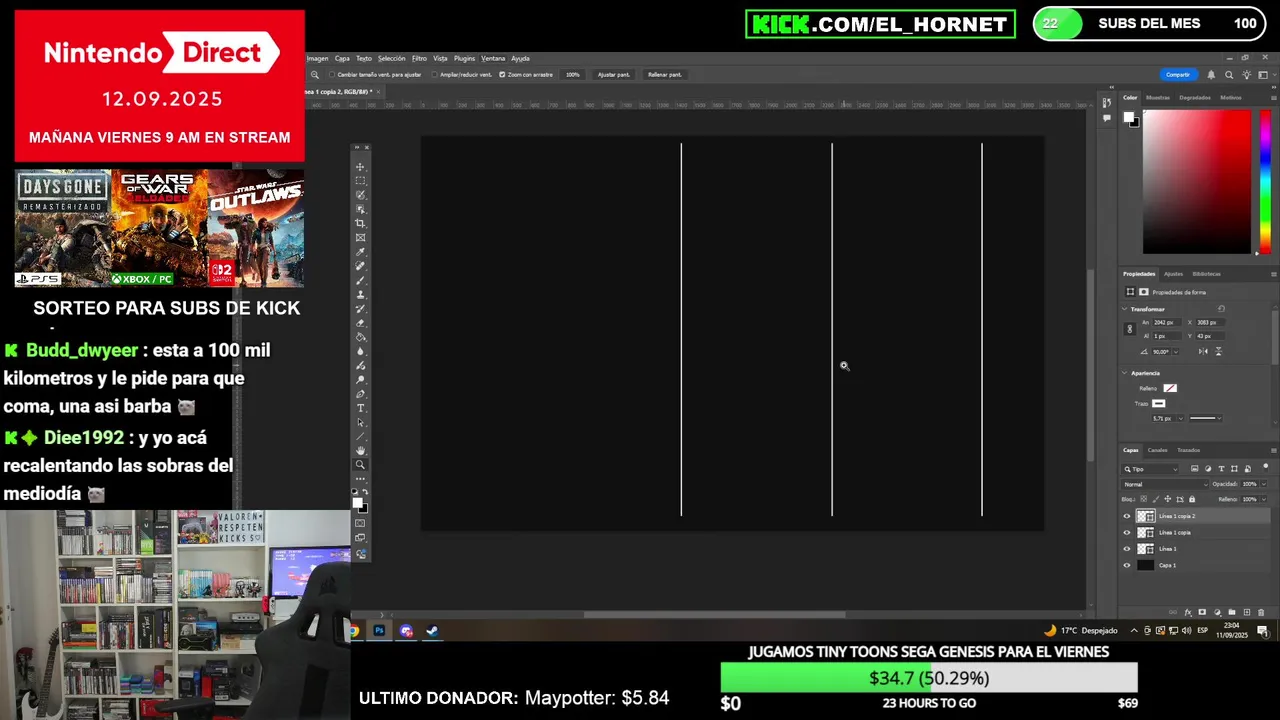Open the stroke line style dropdown
This screenshot has width=1280, height=720.
[1205, 418]
